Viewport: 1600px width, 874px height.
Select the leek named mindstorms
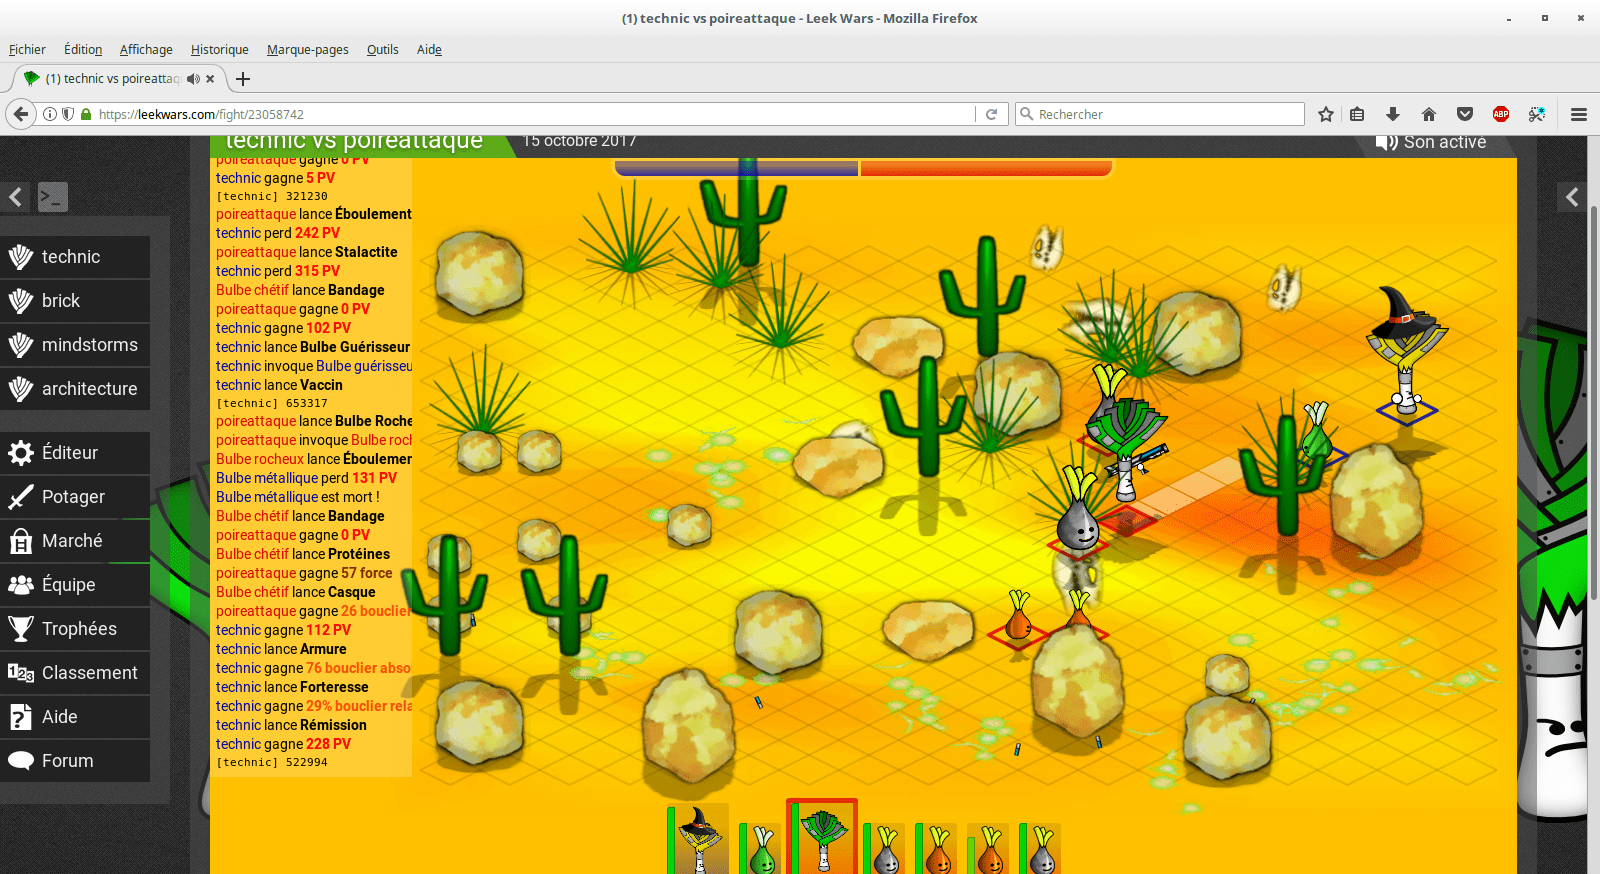[89, 345]
